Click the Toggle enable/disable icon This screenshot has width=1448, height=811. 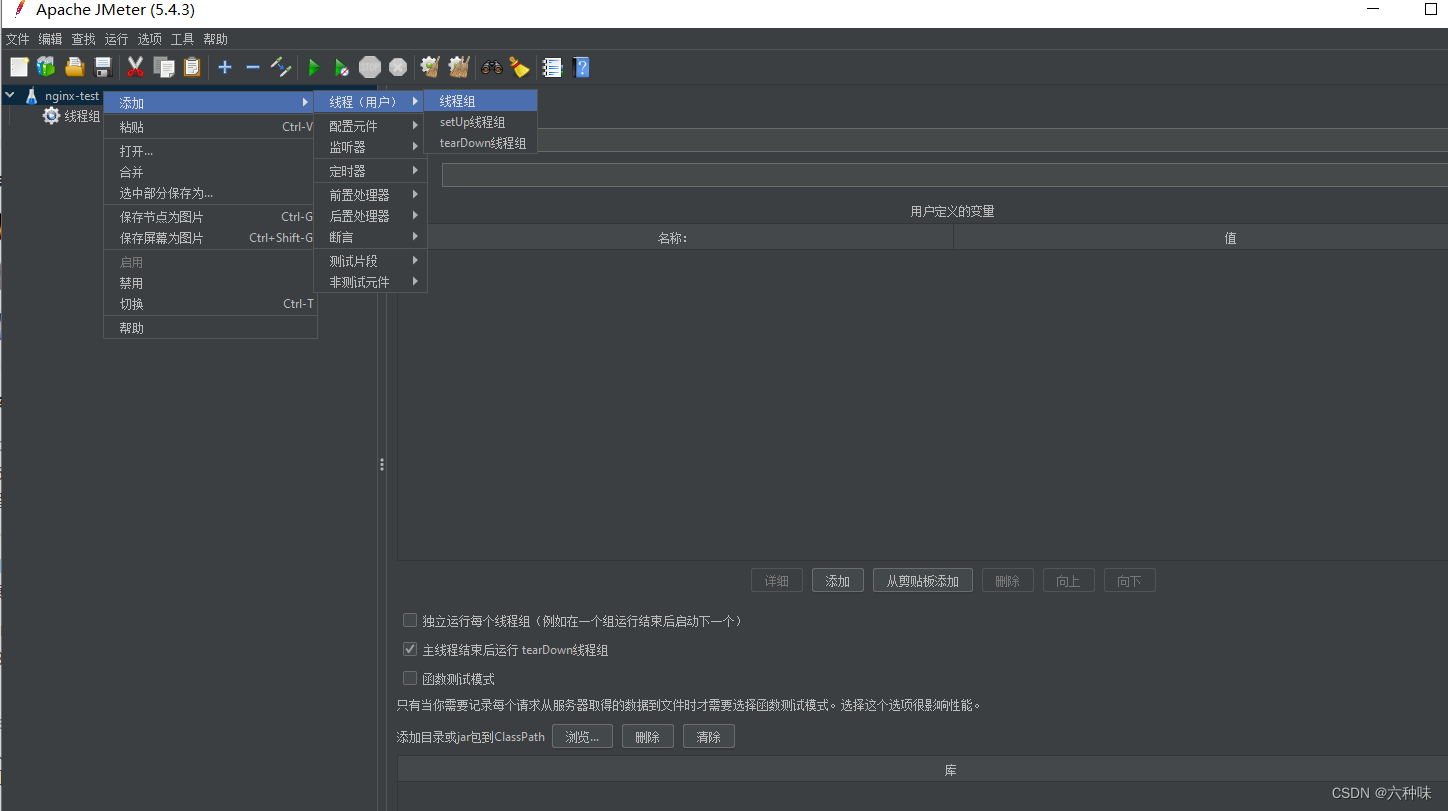[281, 67]
